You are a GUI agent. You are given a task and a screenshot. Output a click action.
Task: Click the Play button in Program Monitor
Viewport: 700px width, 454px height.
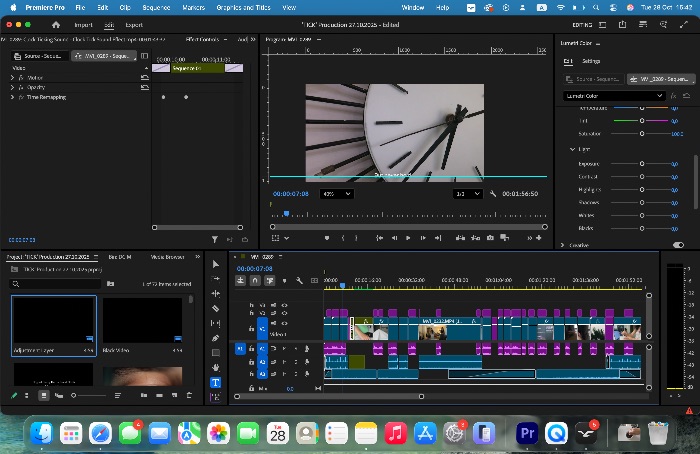click(x=408, y=238)
